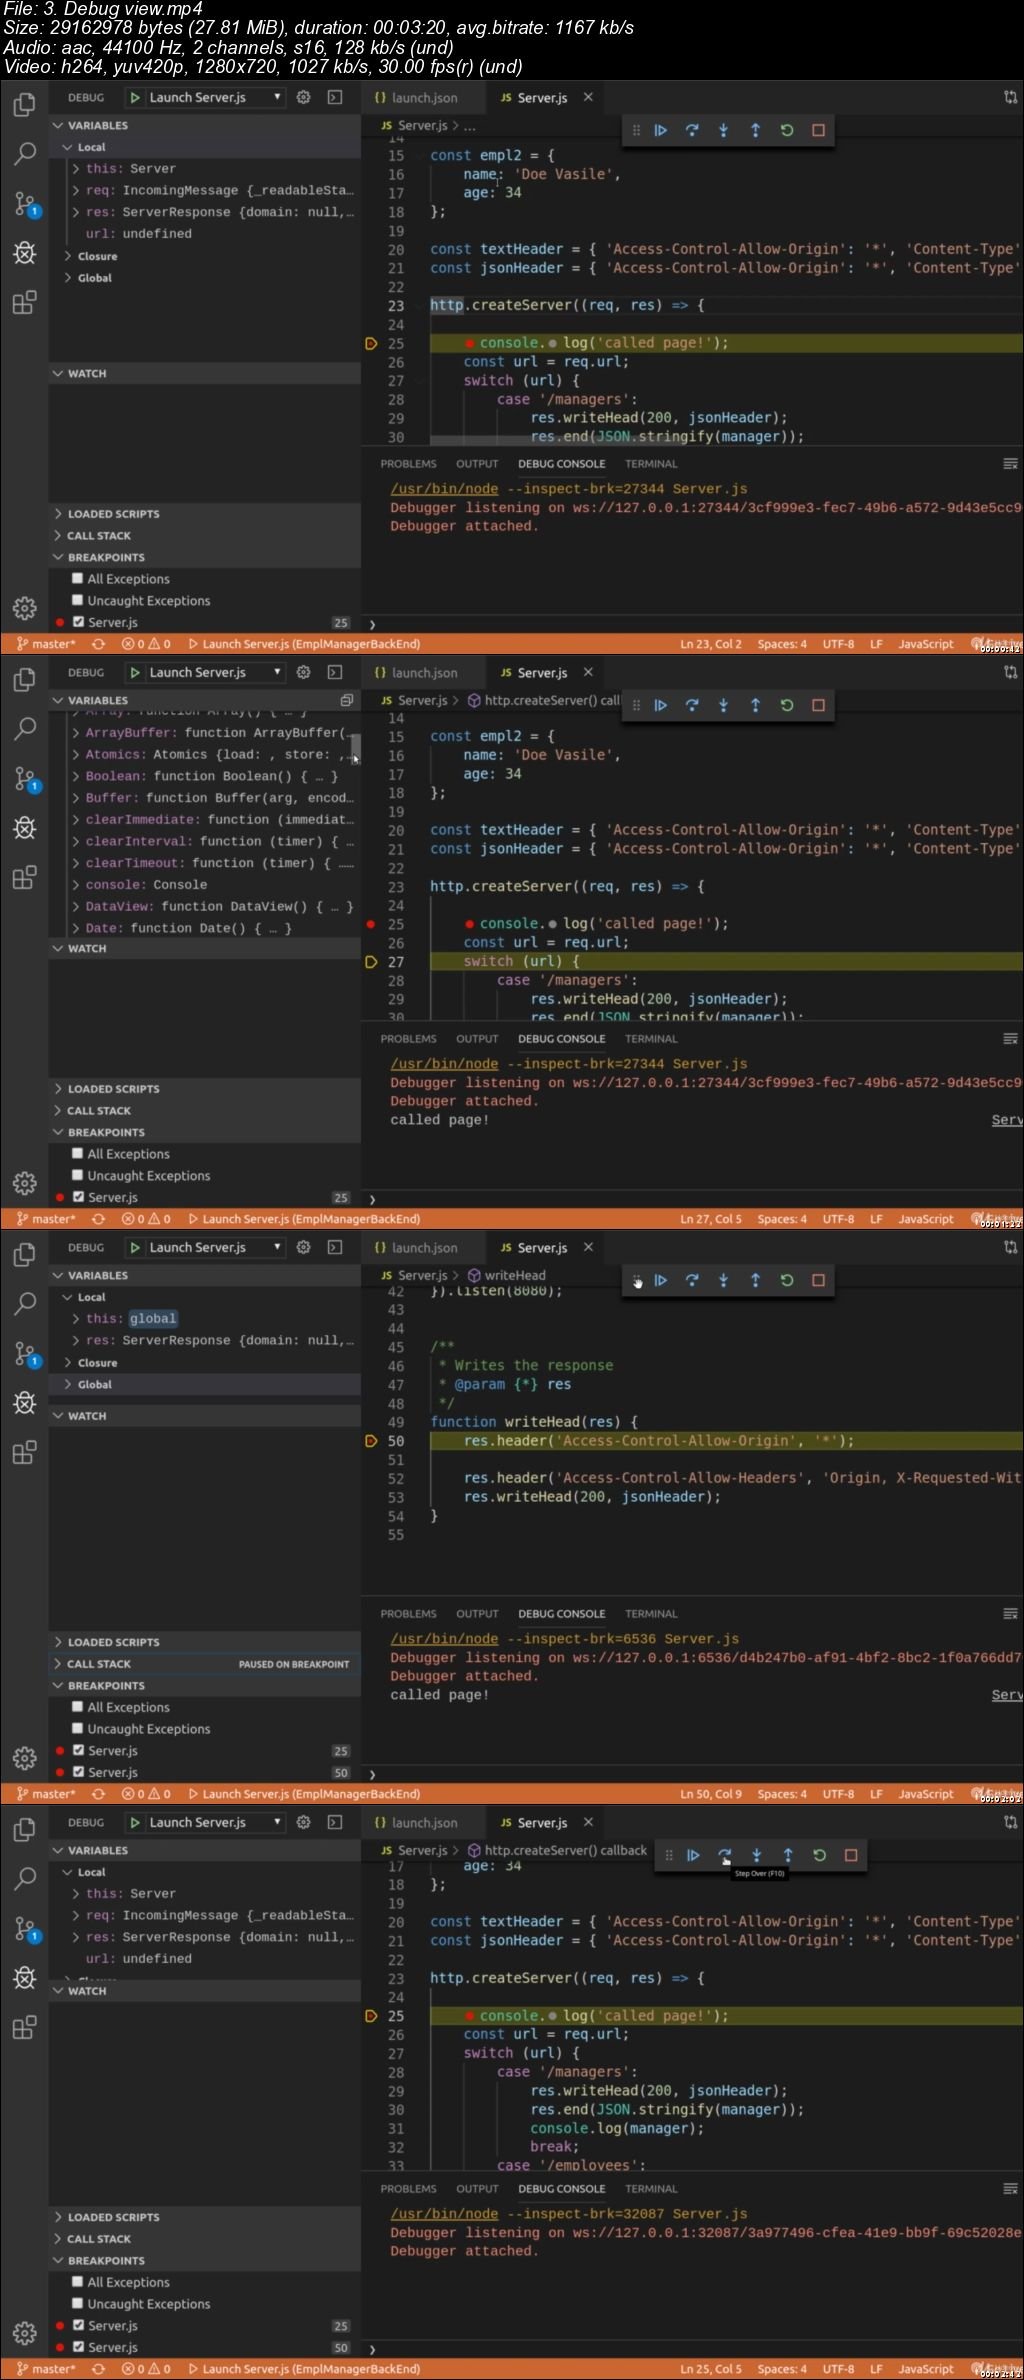This screenshot has height=2380, width=1024.
Task: Stop debugging in the Ln 23, Col 2 frame
Action: [818, 130]
